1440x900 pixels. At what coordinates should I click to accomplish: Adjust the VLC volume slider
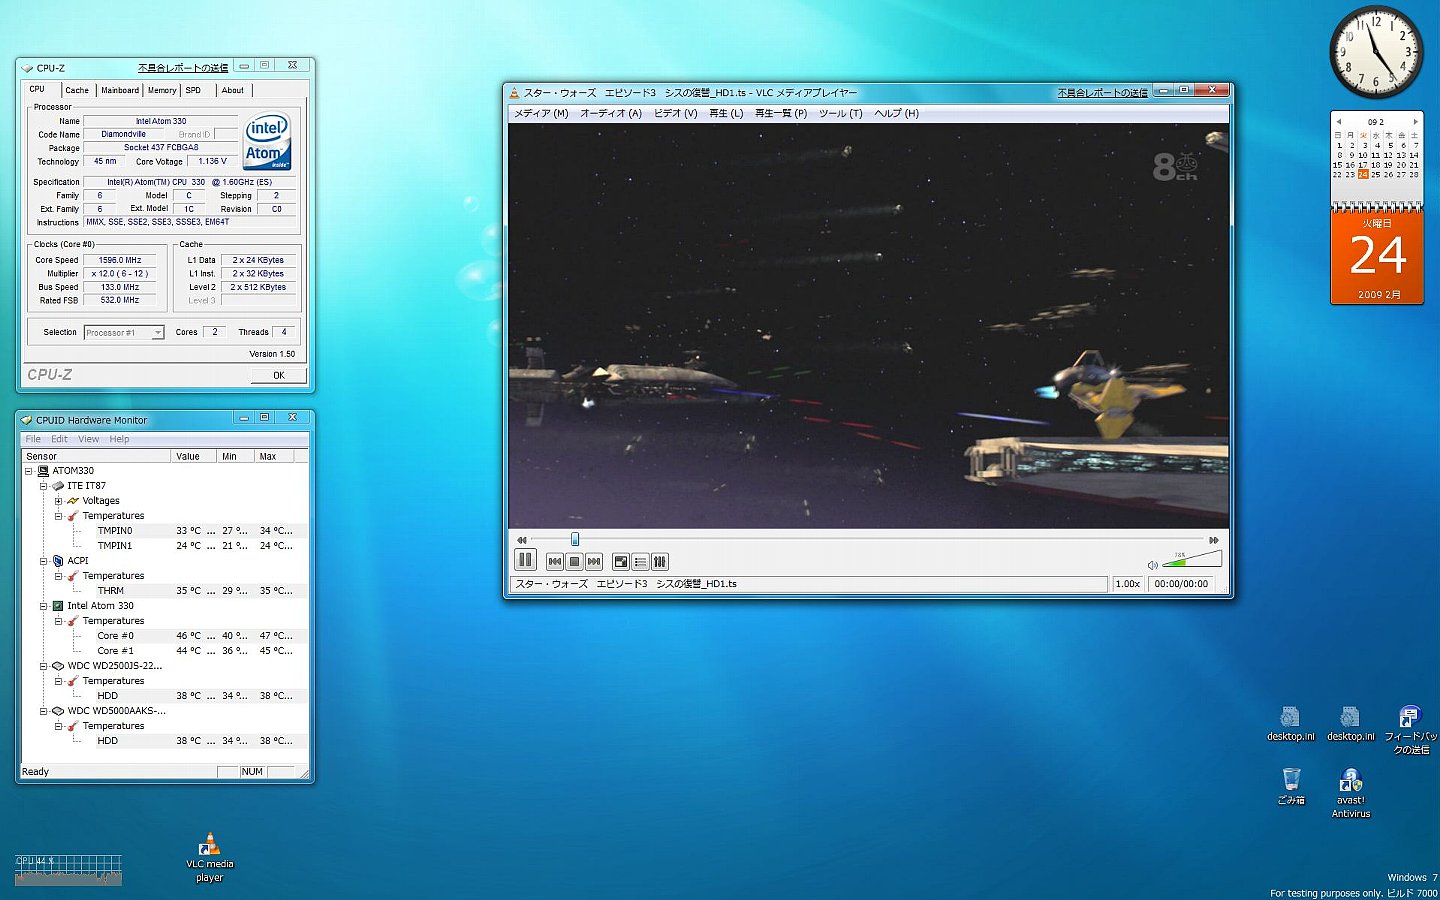1192,559
